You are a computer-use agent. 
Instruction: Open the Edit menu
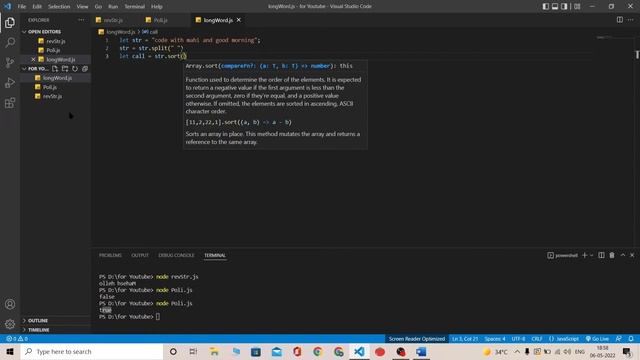pos(37,7)
